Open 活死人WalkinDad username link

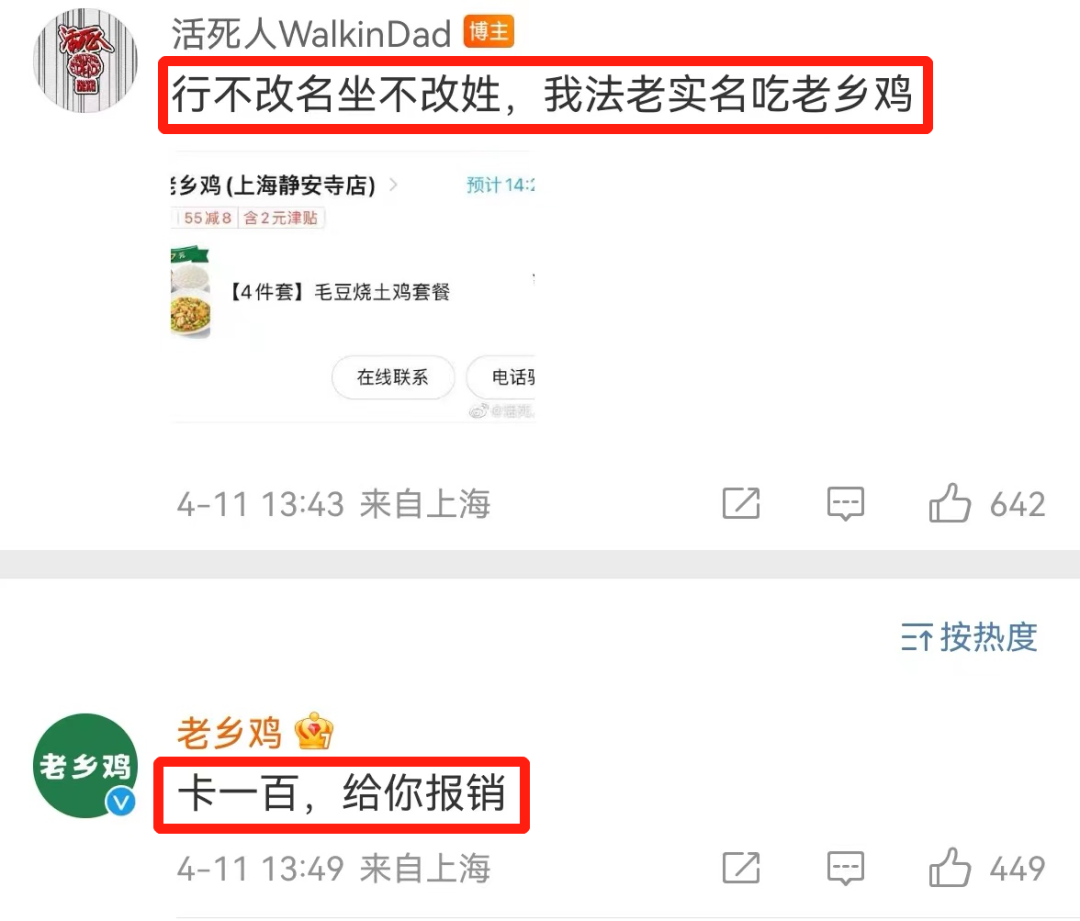click(311, 34)
